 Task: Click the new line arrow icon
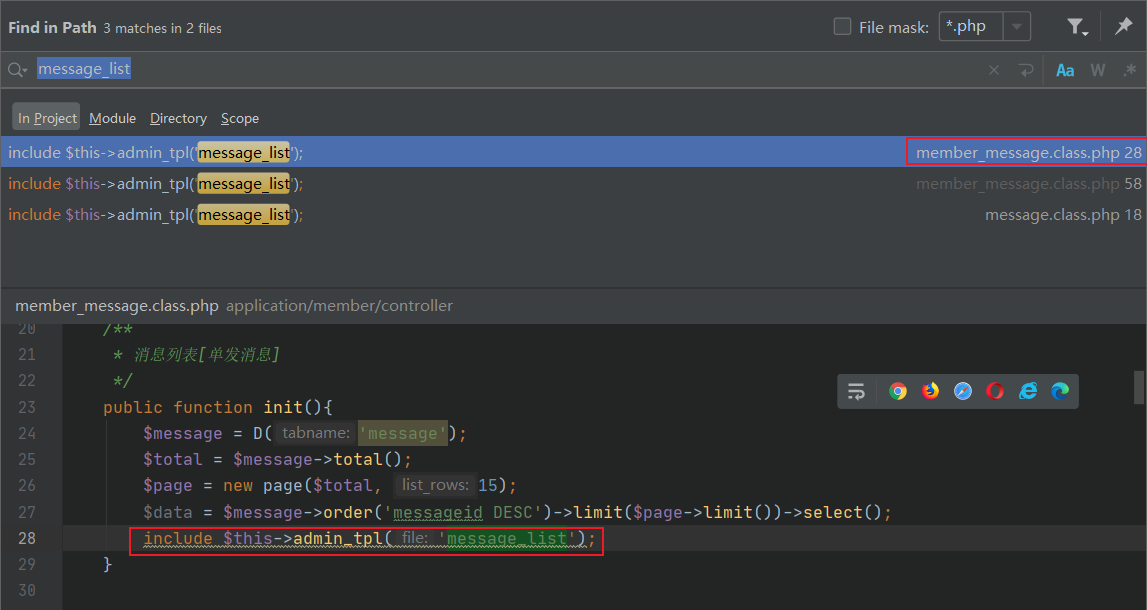pyautogui.click(x=1026, y=70)
